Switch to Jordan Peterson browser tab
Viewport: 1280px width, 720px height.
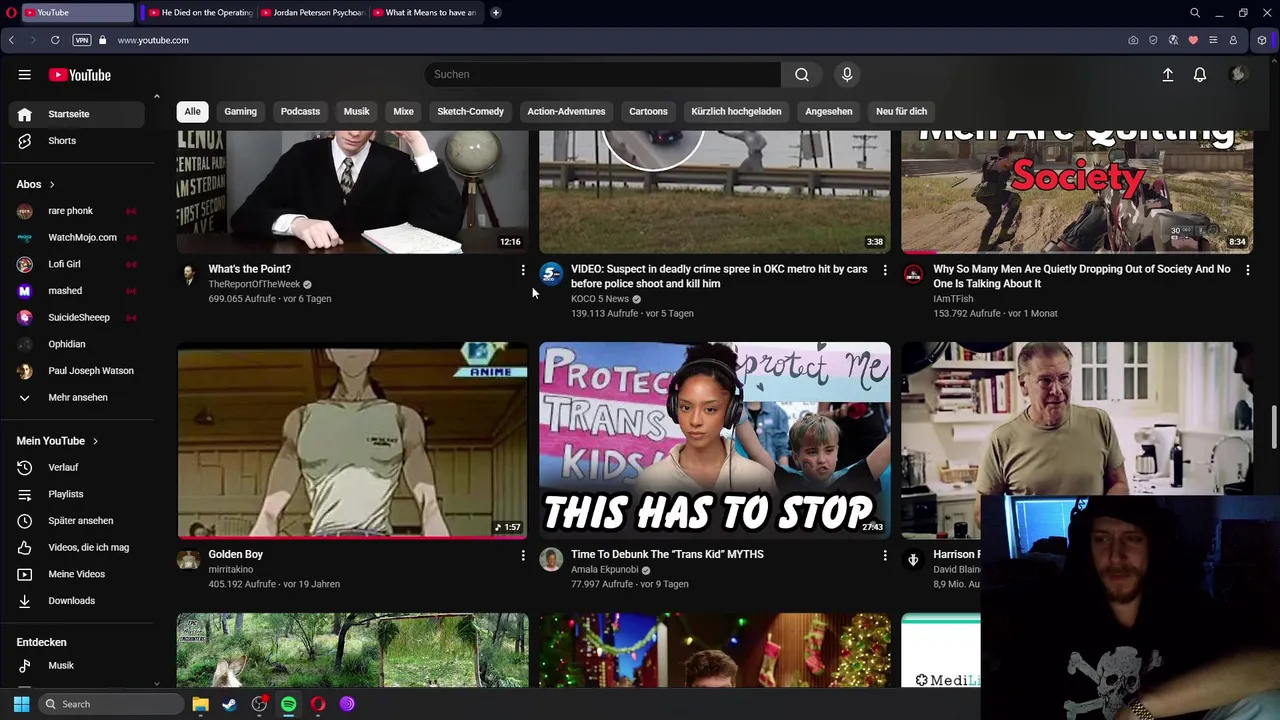coord(312,13)
